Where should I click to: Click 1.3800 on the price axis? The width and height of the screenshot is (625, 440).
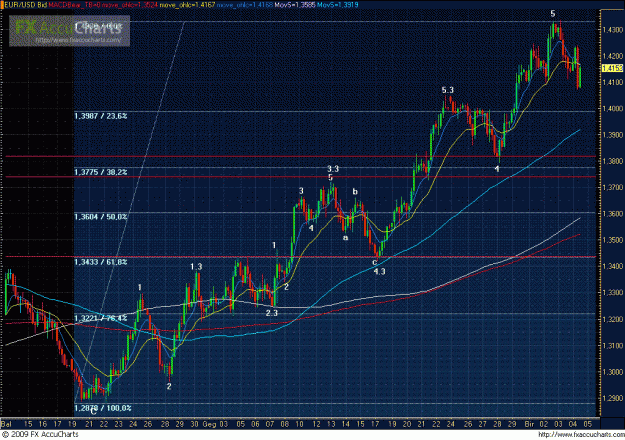[612, 161]
